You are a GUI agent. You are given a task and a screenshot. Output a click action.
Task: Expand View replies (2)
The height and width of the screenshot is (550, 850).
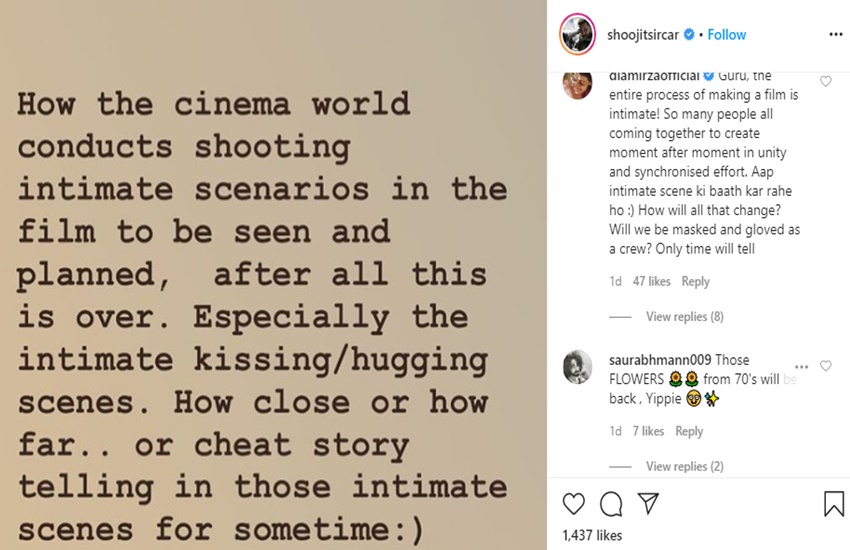pyautogui.click(x=684, y=467)
